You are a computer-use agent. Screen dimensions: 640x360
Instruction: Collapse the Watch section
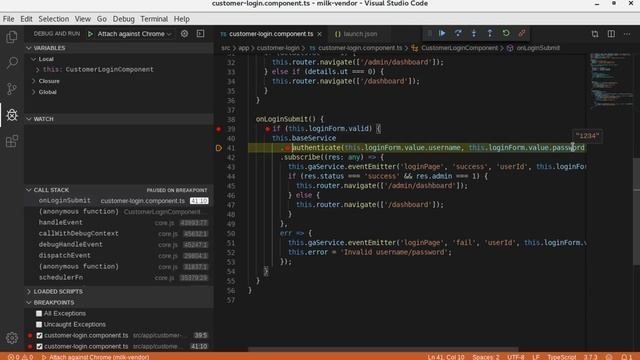coord(29,119)
